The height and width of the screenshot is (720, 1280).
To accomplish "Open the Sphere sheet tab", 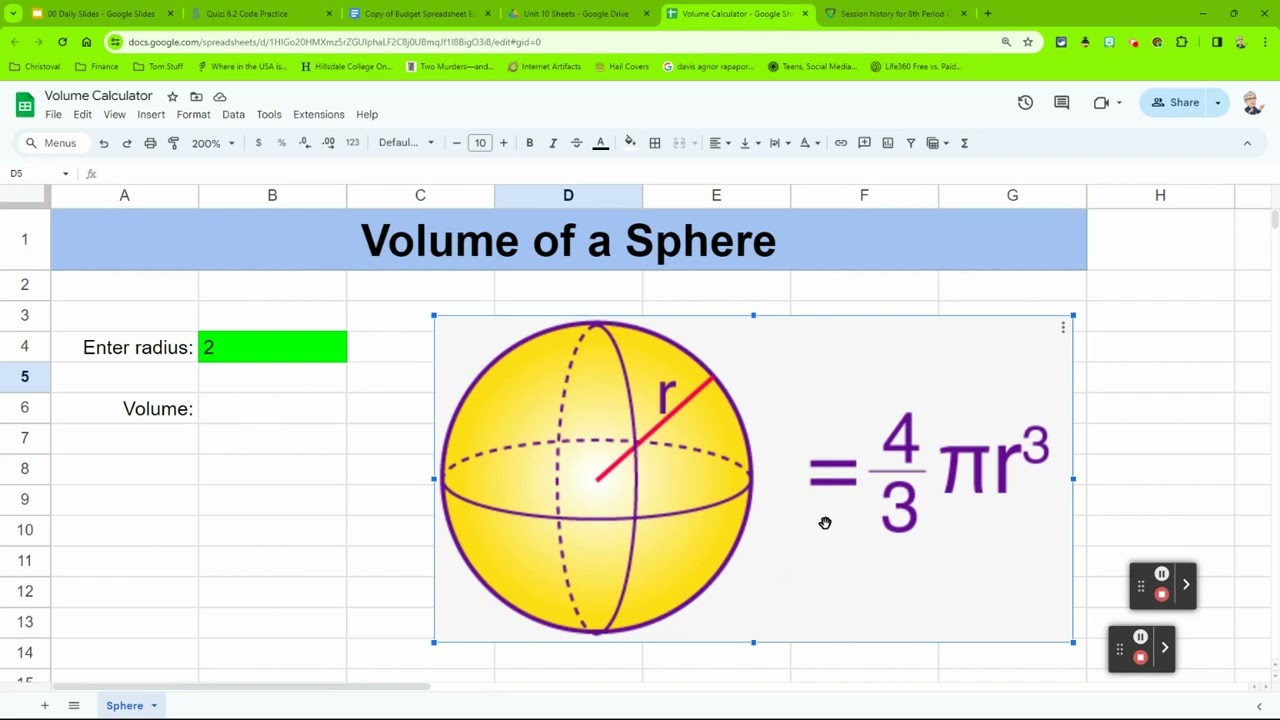I will tap(131, 705).
